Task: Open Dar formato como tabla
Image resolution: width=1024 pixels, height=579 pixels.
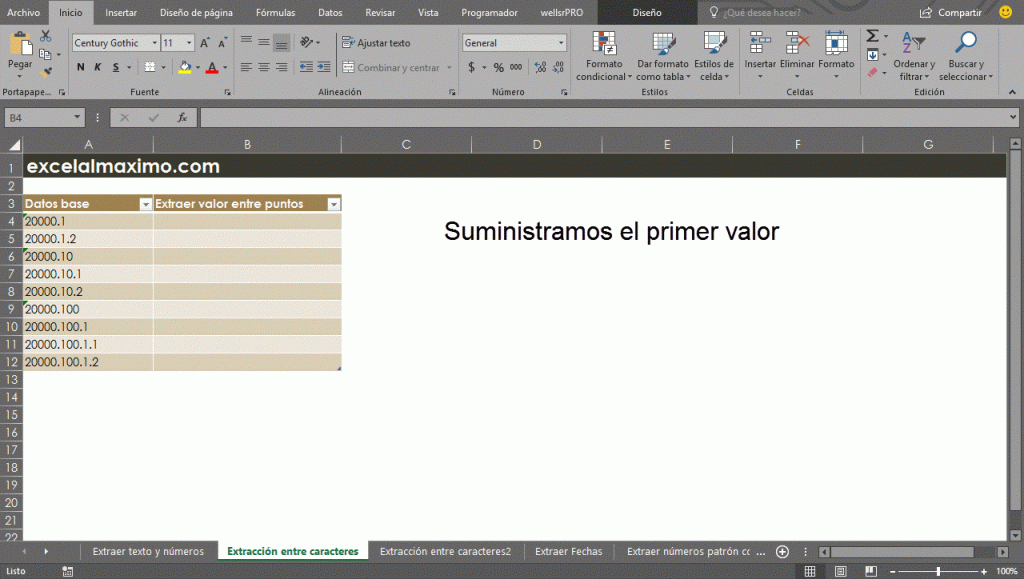Action: 662,57
